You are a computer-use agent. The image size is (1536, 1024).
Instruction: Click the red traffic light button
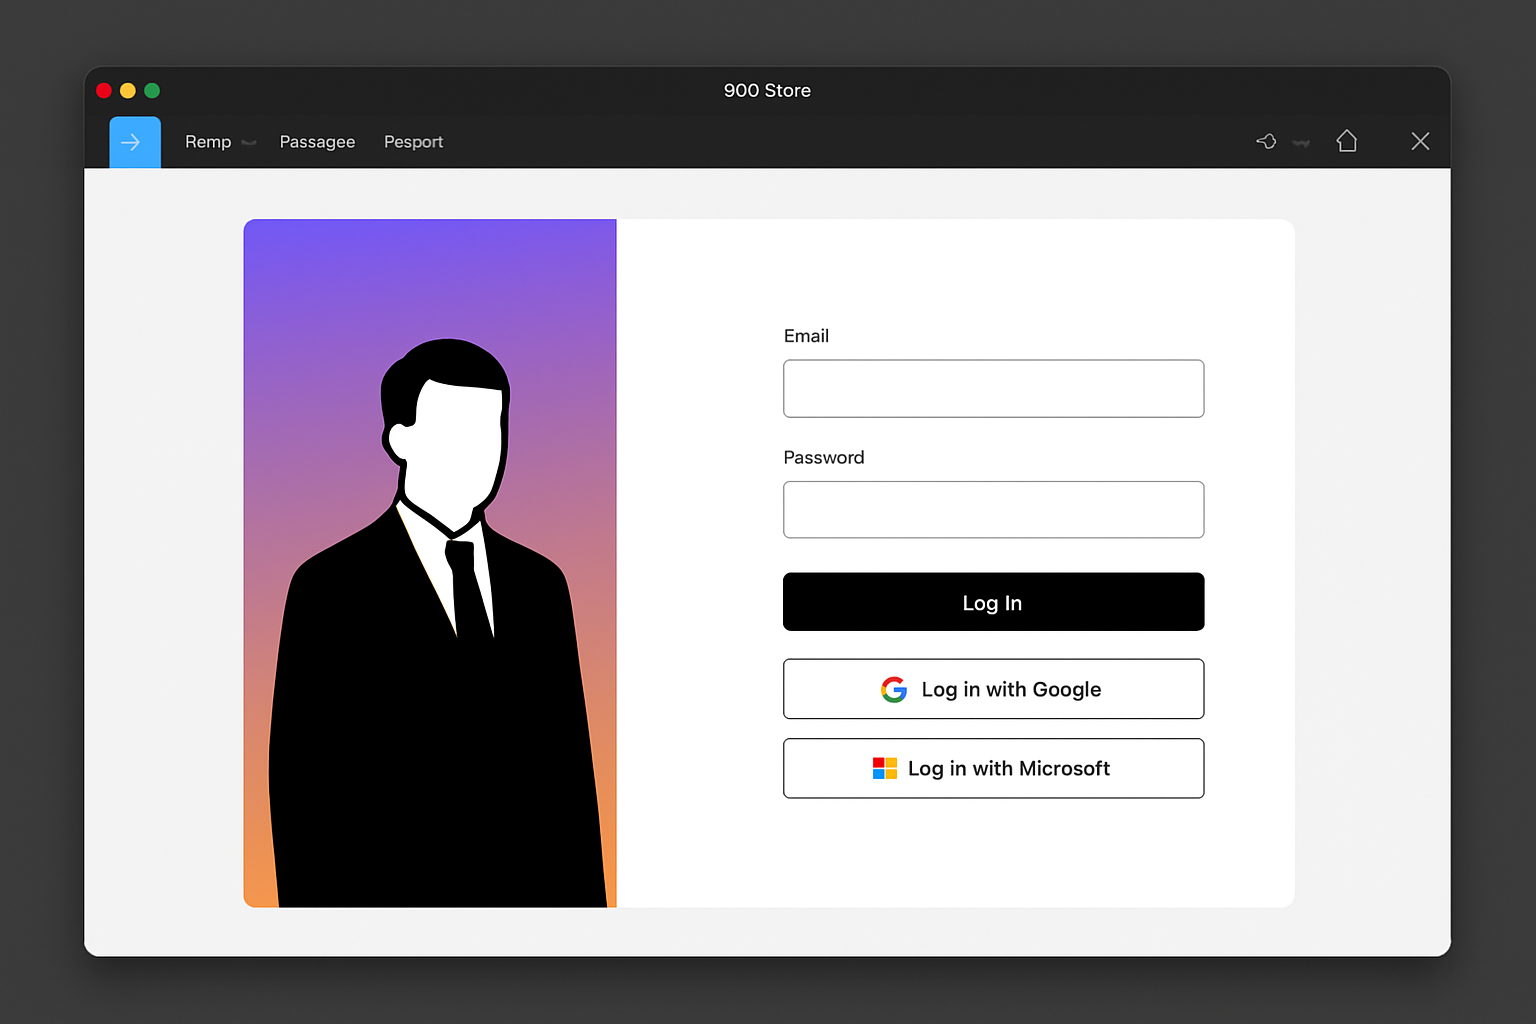tap(104, 90)
